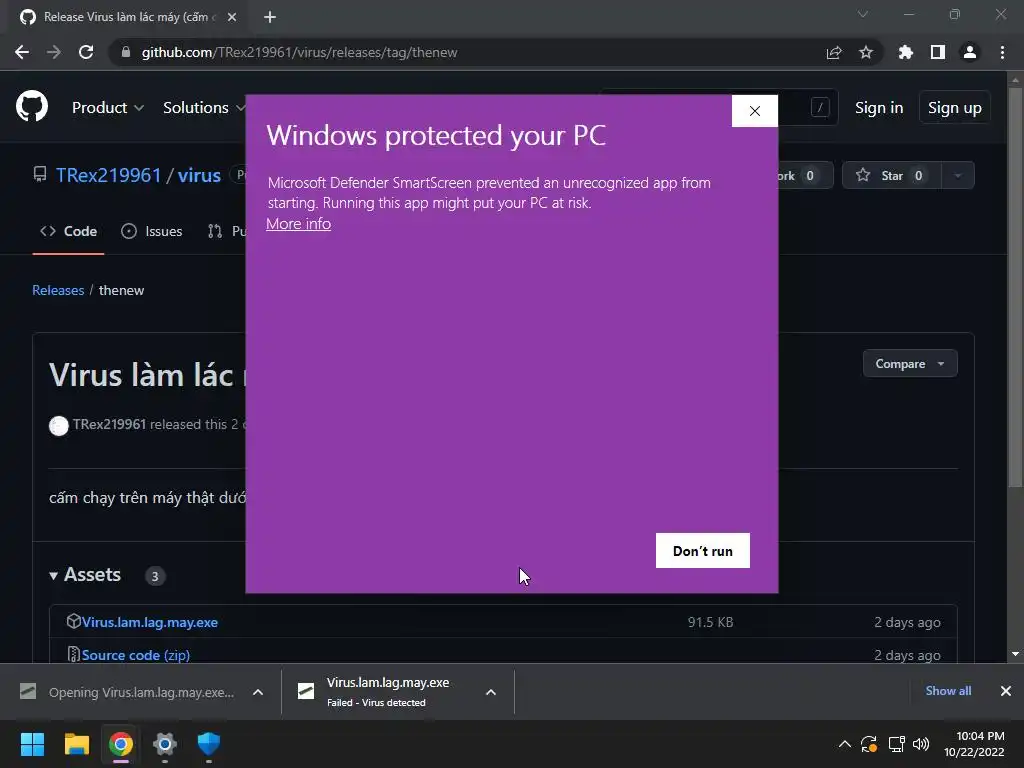Click Sign in on GitHub
The height and width of the screenshot is (768, 1024).
tap(879, 108)
